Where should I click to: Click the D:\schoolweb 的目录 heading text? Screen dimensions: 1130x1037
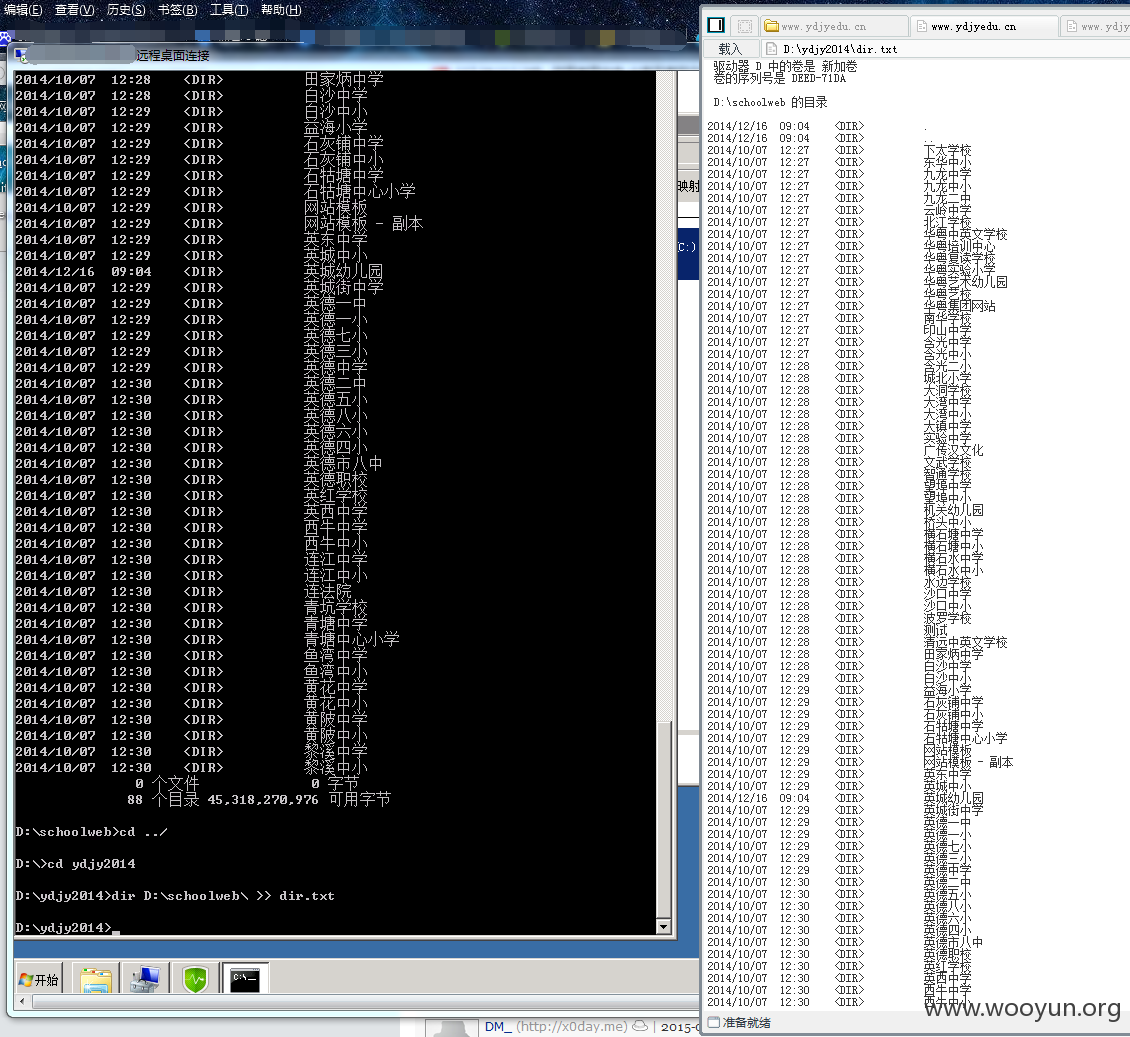coord(770,102)
